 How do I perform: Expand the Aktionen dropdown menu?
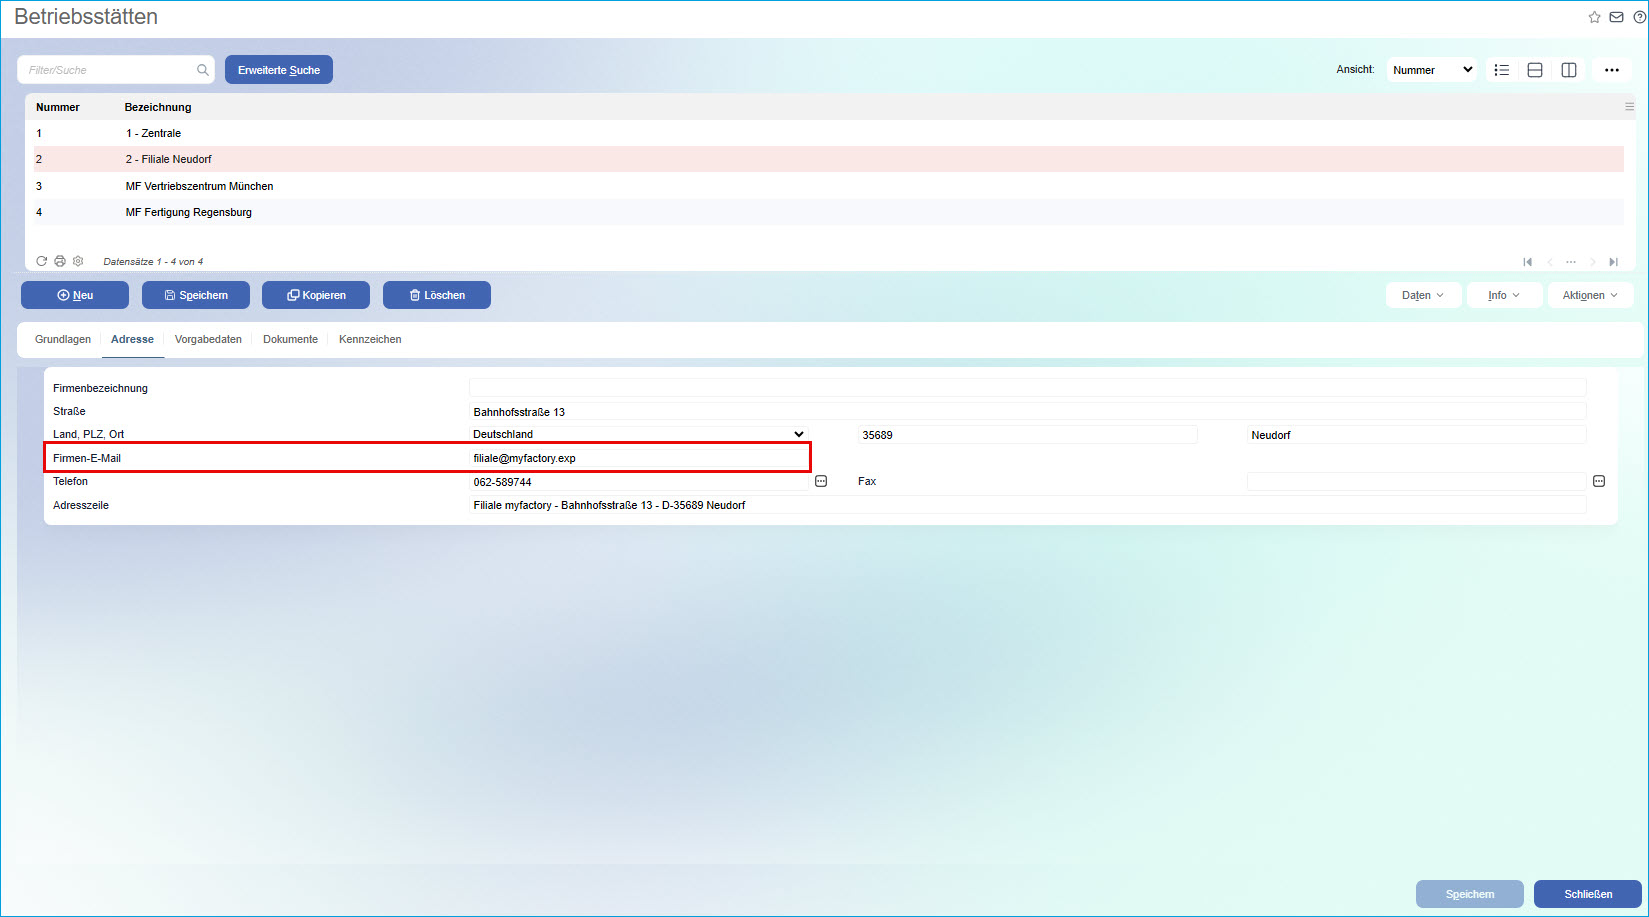click(1590, 295)
